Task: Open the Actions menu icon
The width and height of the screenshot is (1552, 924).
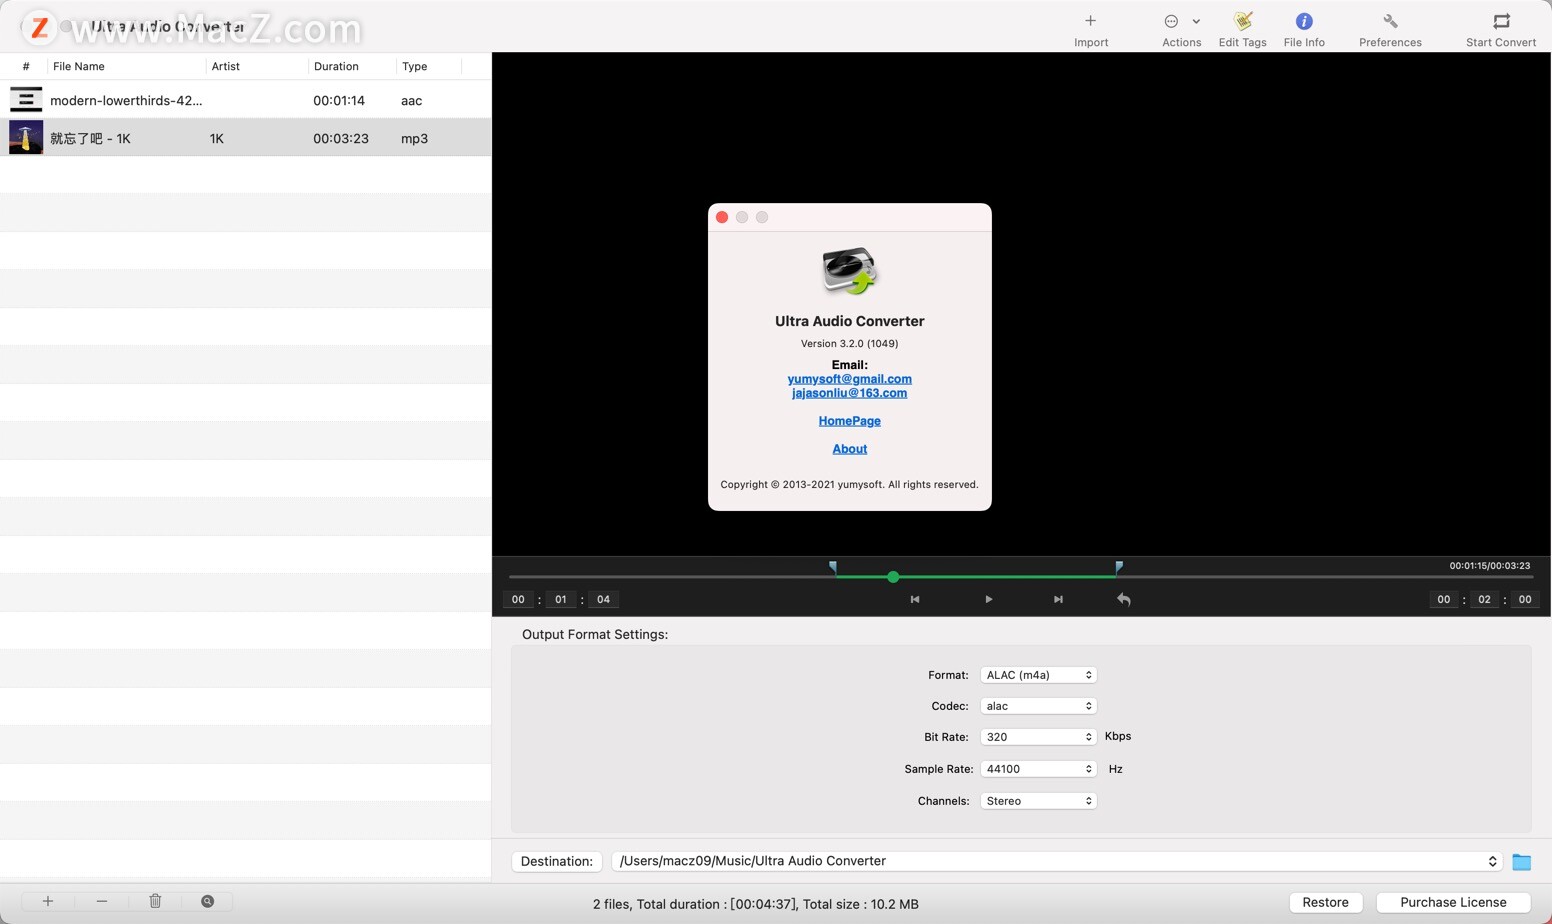Action: point(1171,21)
